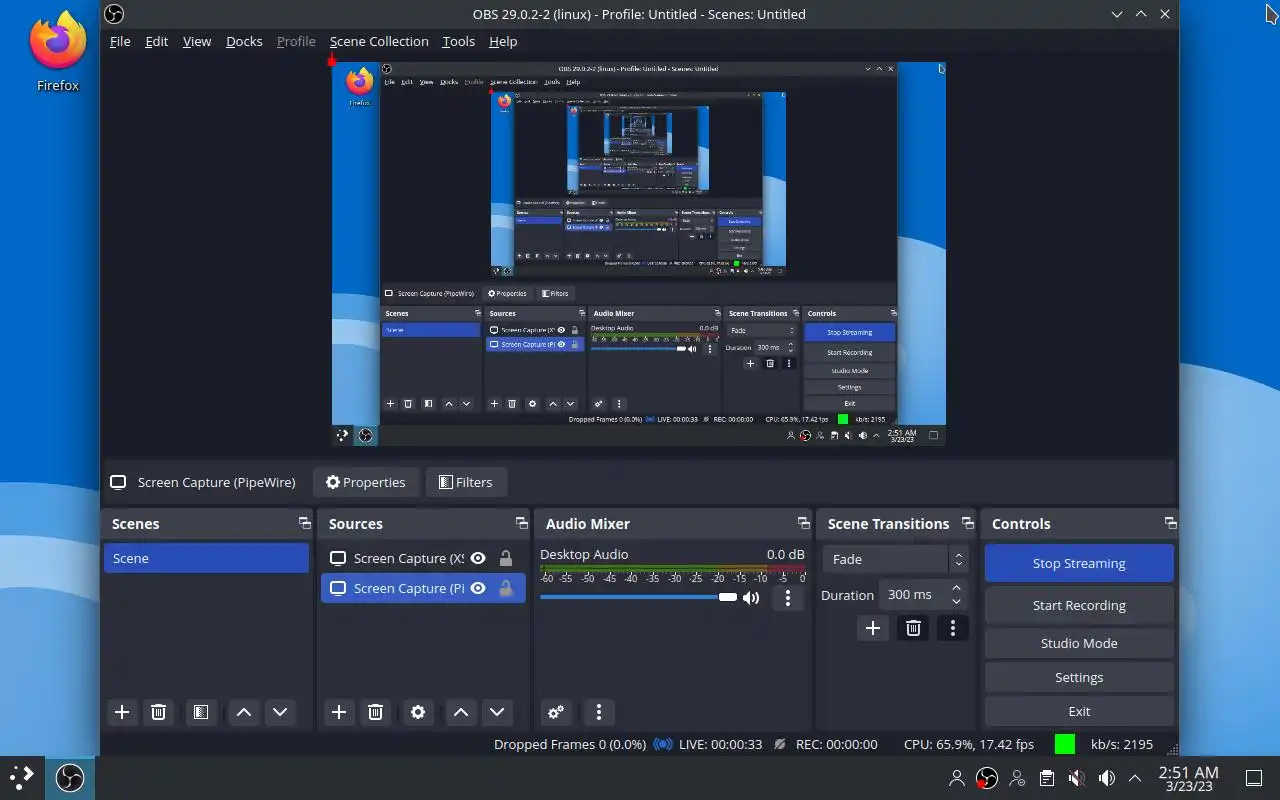1280x800 pixels.
Task: Click OBS Studio taskbar entry
Action: tap(70, 777)
